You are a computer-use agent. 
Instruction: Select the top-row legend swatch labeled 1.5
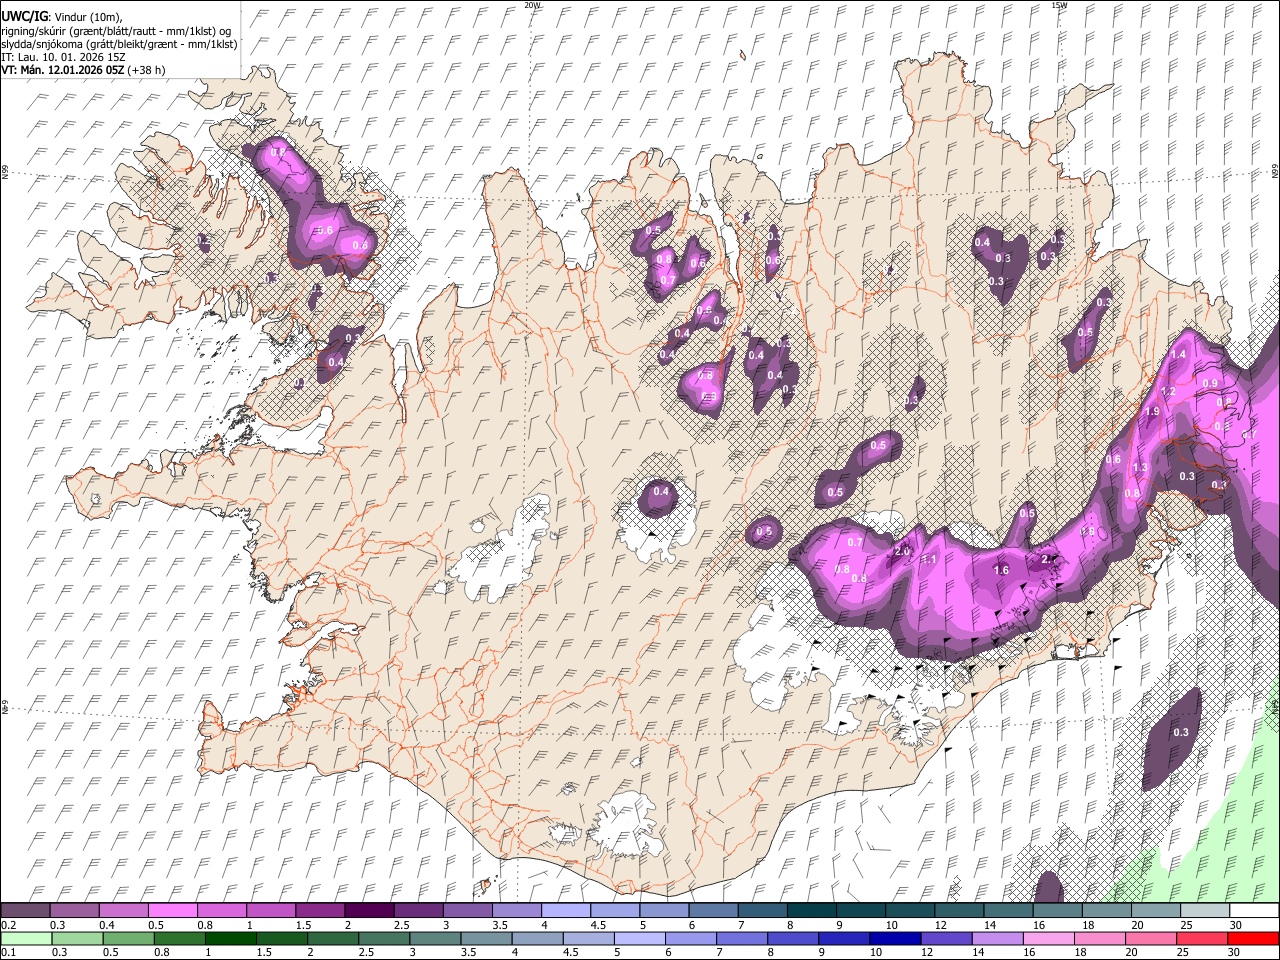pos(319,910)
